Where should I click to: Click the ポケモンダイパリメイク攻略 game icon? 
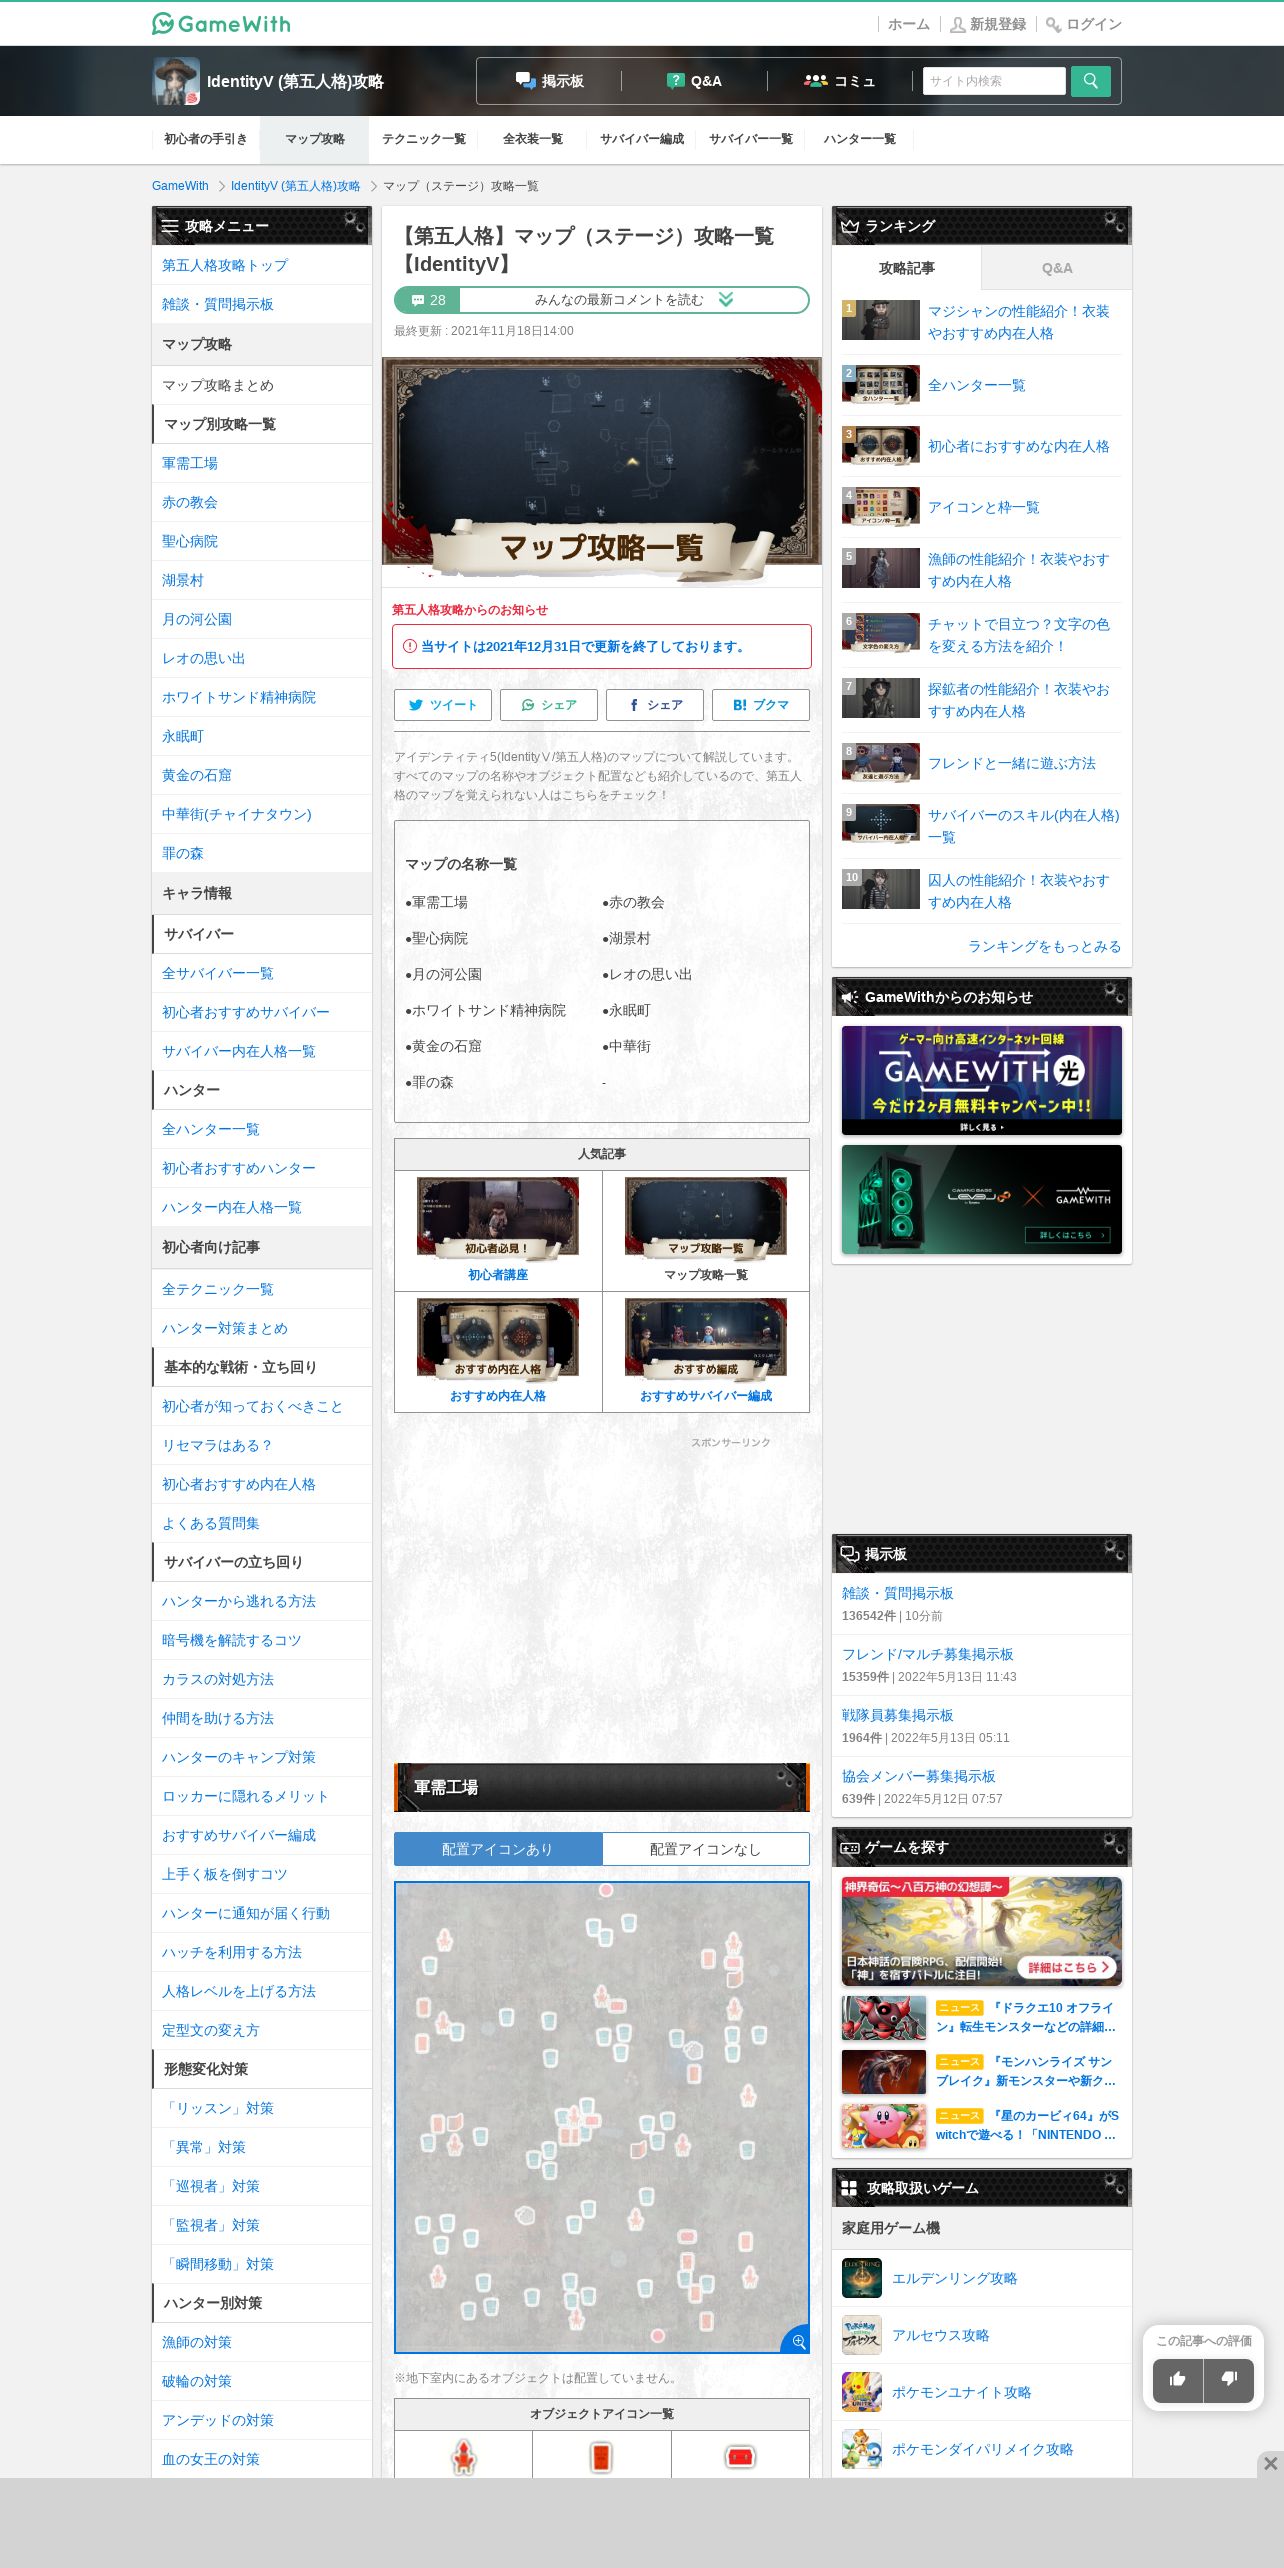(862, 2449)
